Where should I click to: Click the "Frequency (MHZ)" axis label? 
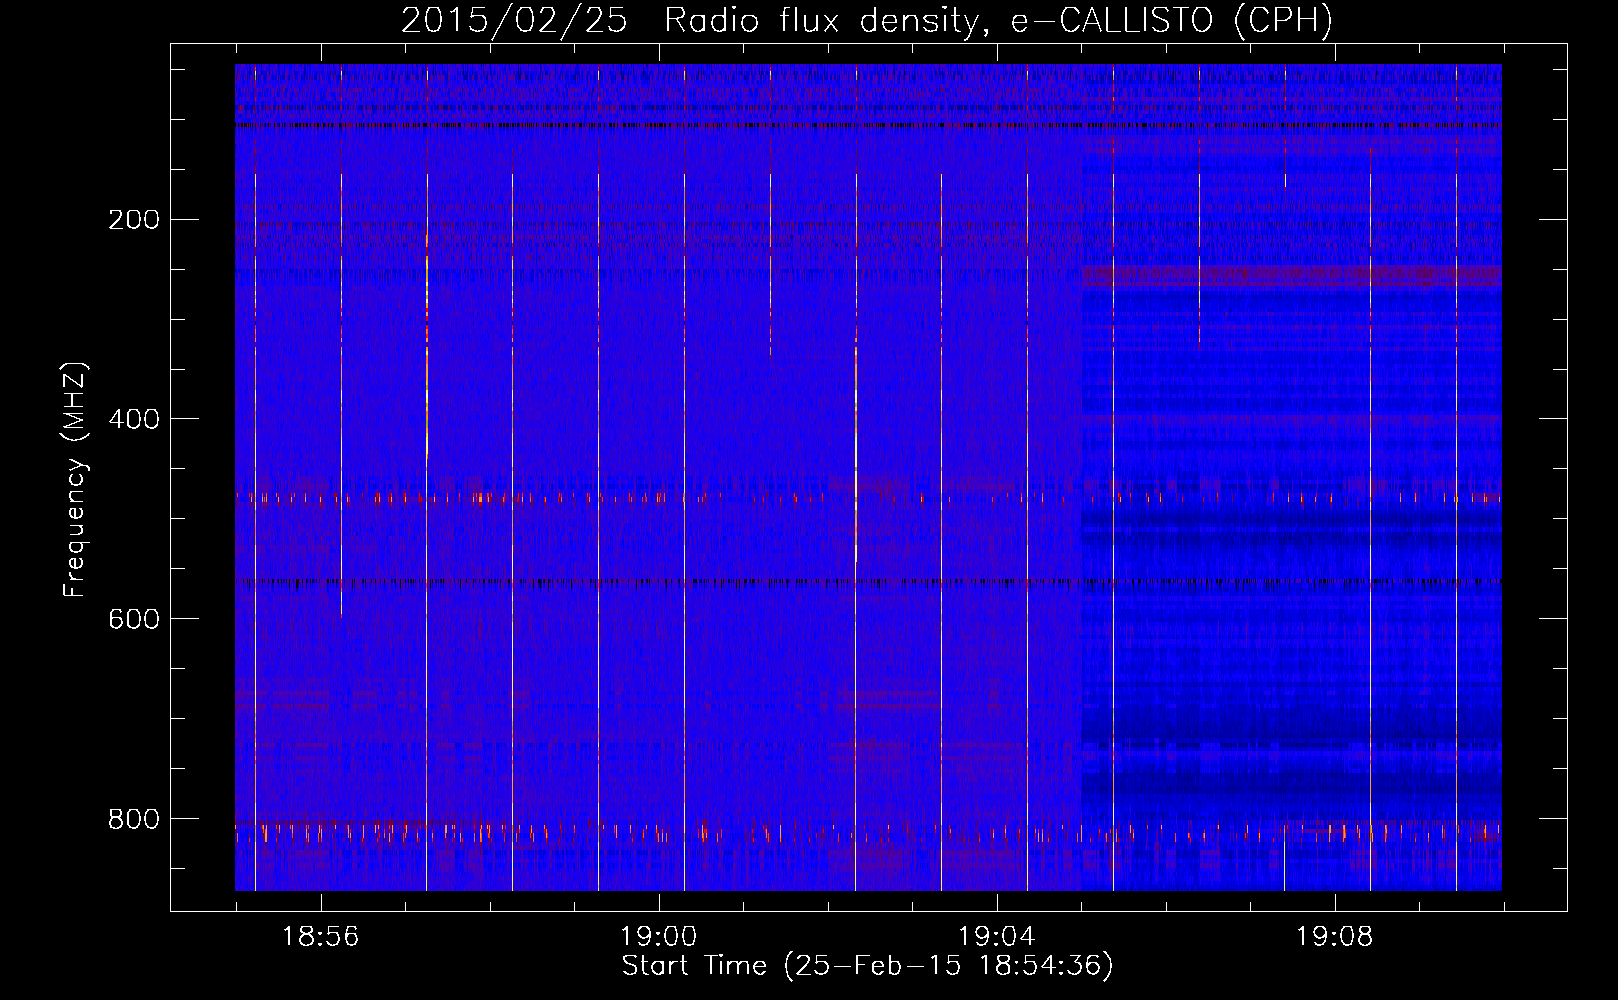click(75, 480)
